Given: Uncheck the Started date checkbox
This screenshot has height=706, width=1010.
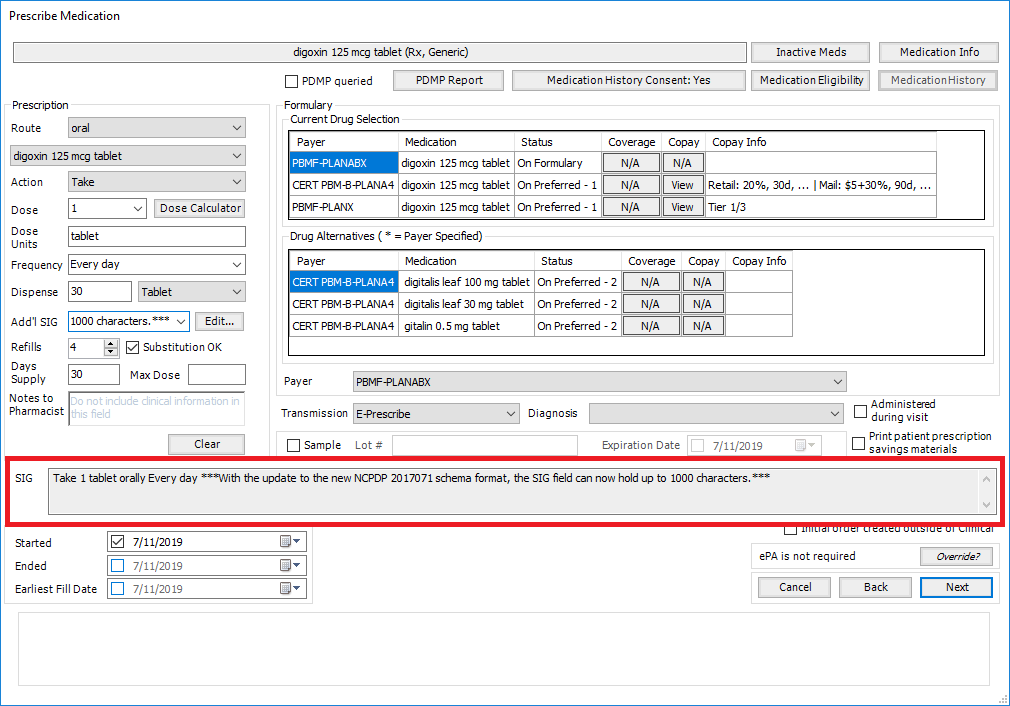Looking at the screenshot, I should coord(117,542).
